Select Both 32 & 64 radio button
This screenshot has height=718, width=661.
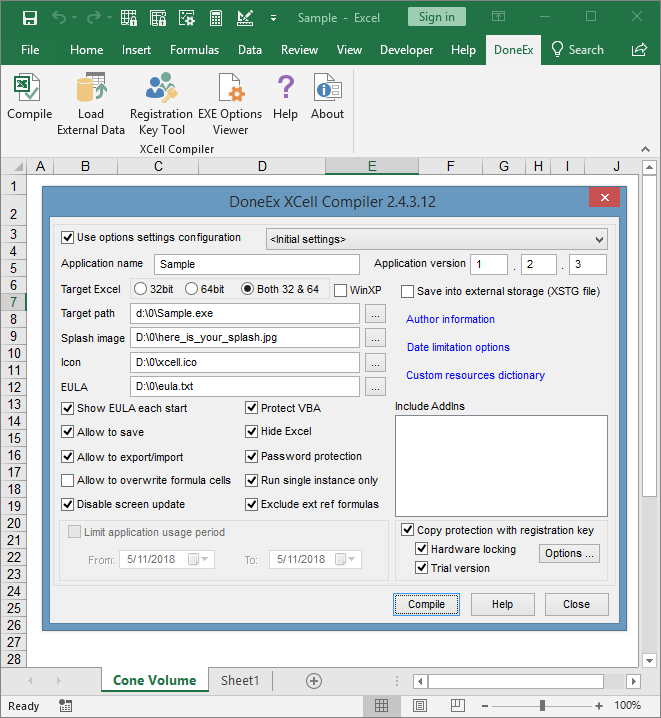click(247, 289)
